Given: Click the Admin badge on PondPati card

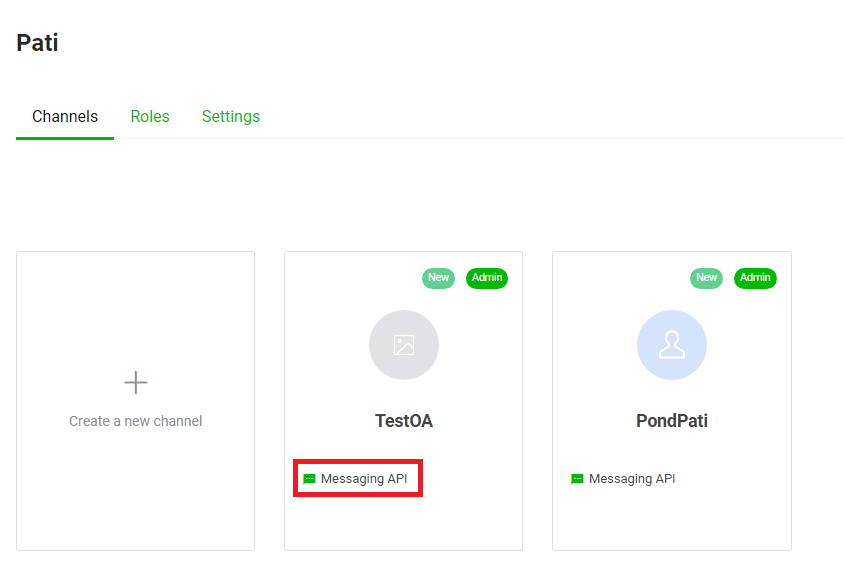Looking at the screenshot, I should point(755,278).
